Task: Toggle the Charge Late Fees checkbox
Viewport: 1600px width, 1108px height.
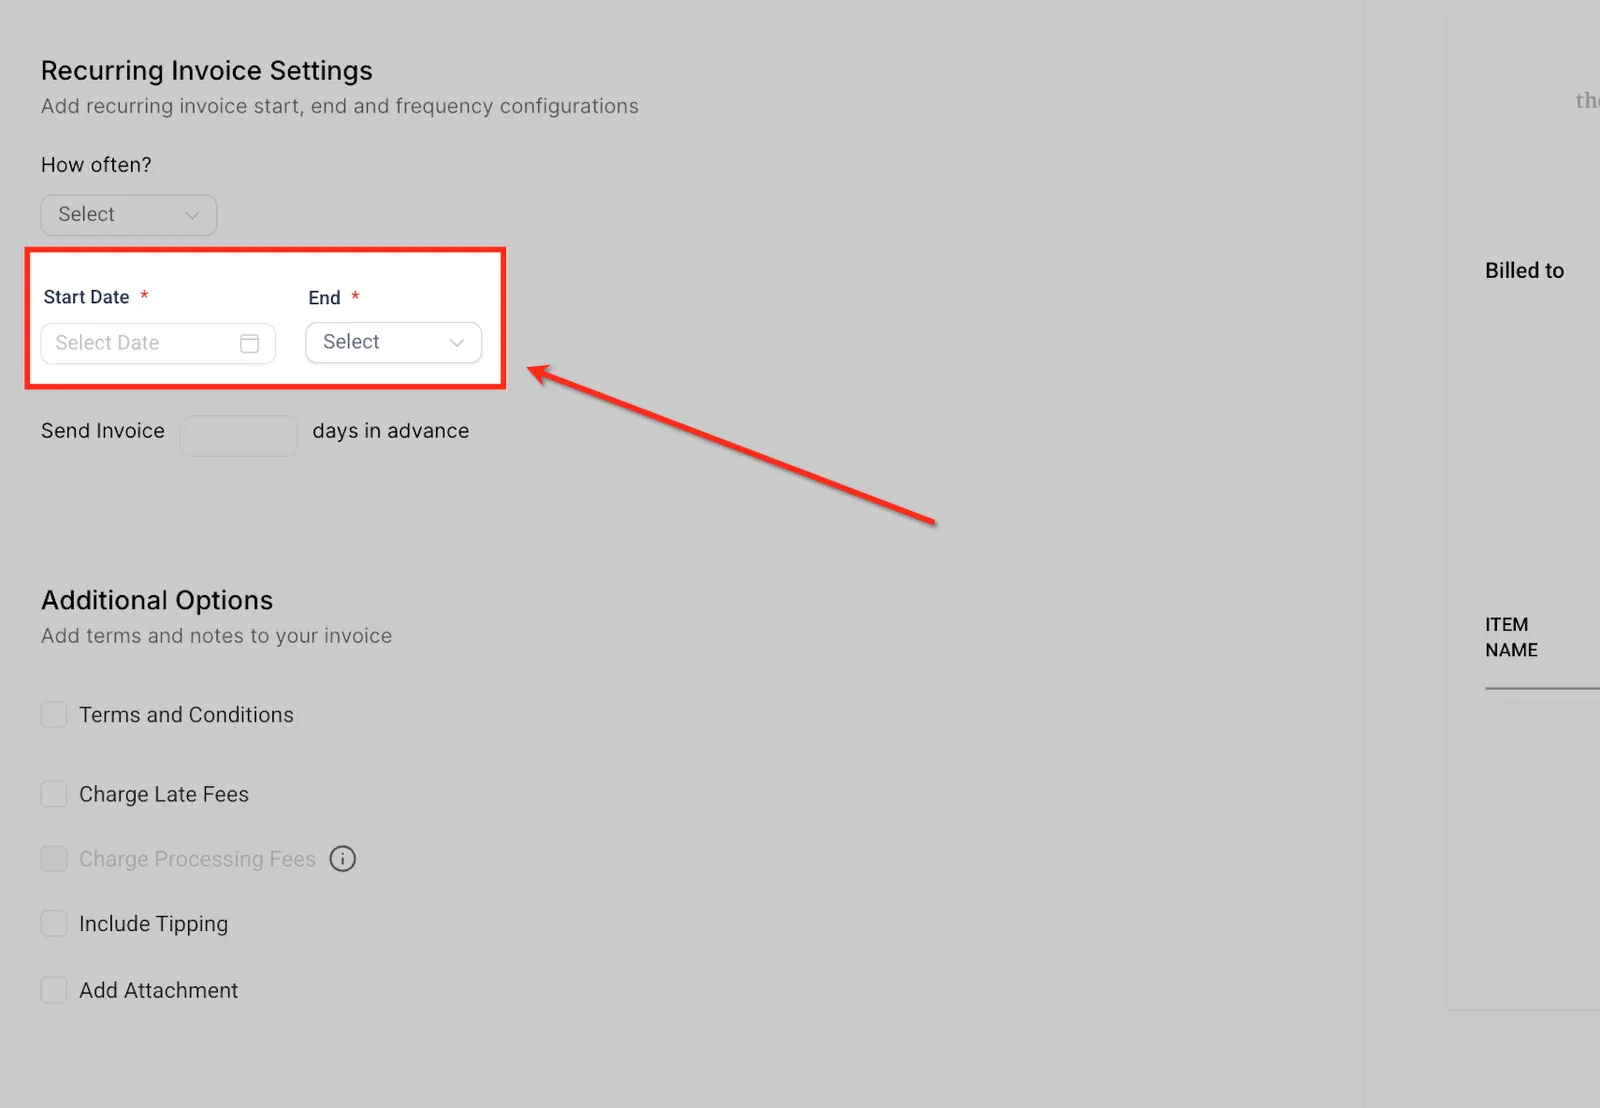Action: [x=54, y=794]
